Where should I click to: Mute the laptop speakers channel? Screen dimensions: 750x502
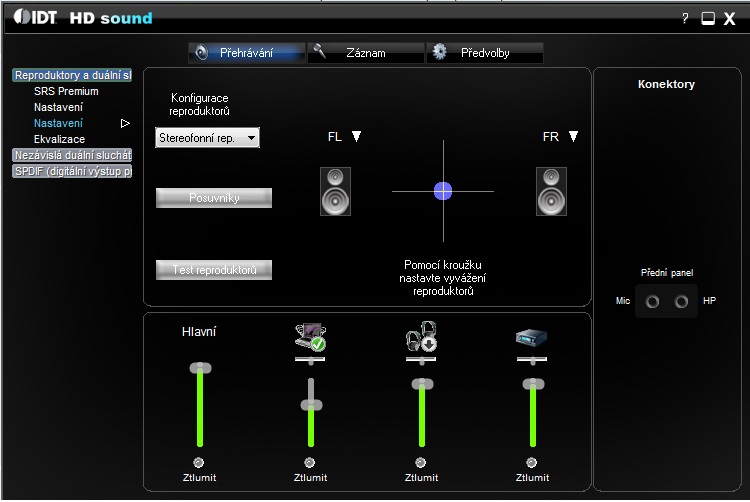click(x=309, y=462)
